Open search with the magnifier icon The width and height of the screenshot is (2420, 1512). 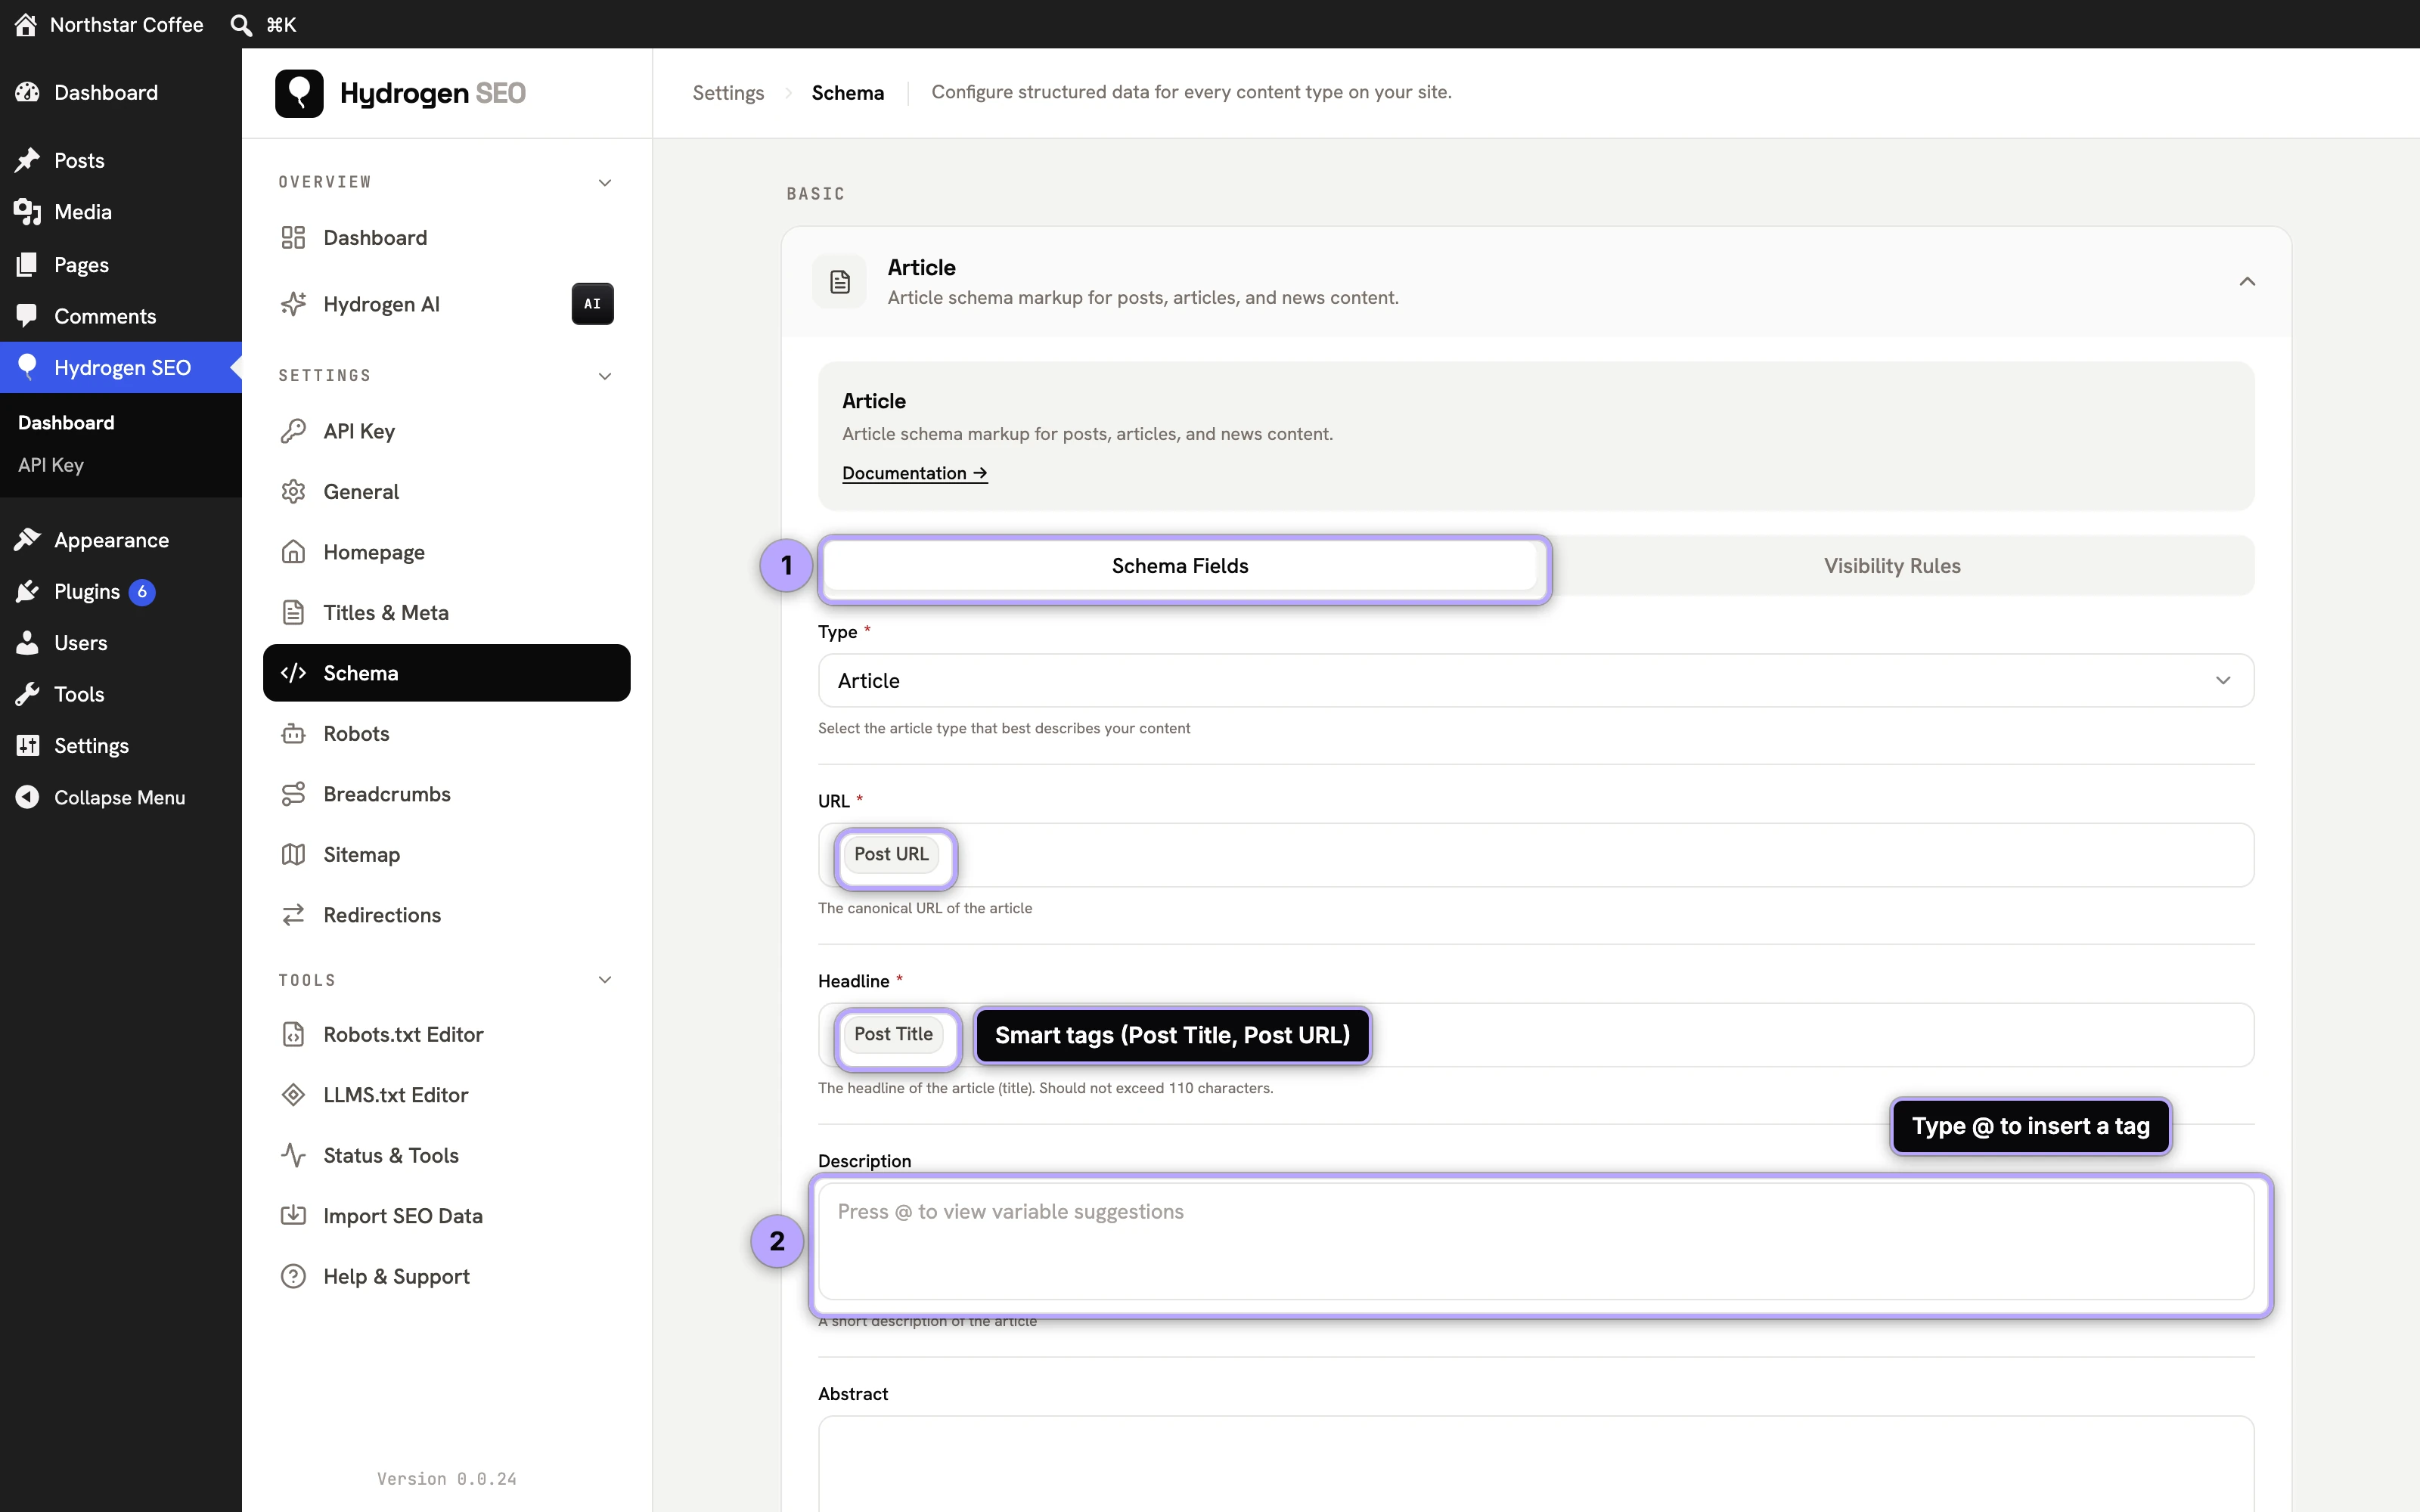tap(241, 25)
